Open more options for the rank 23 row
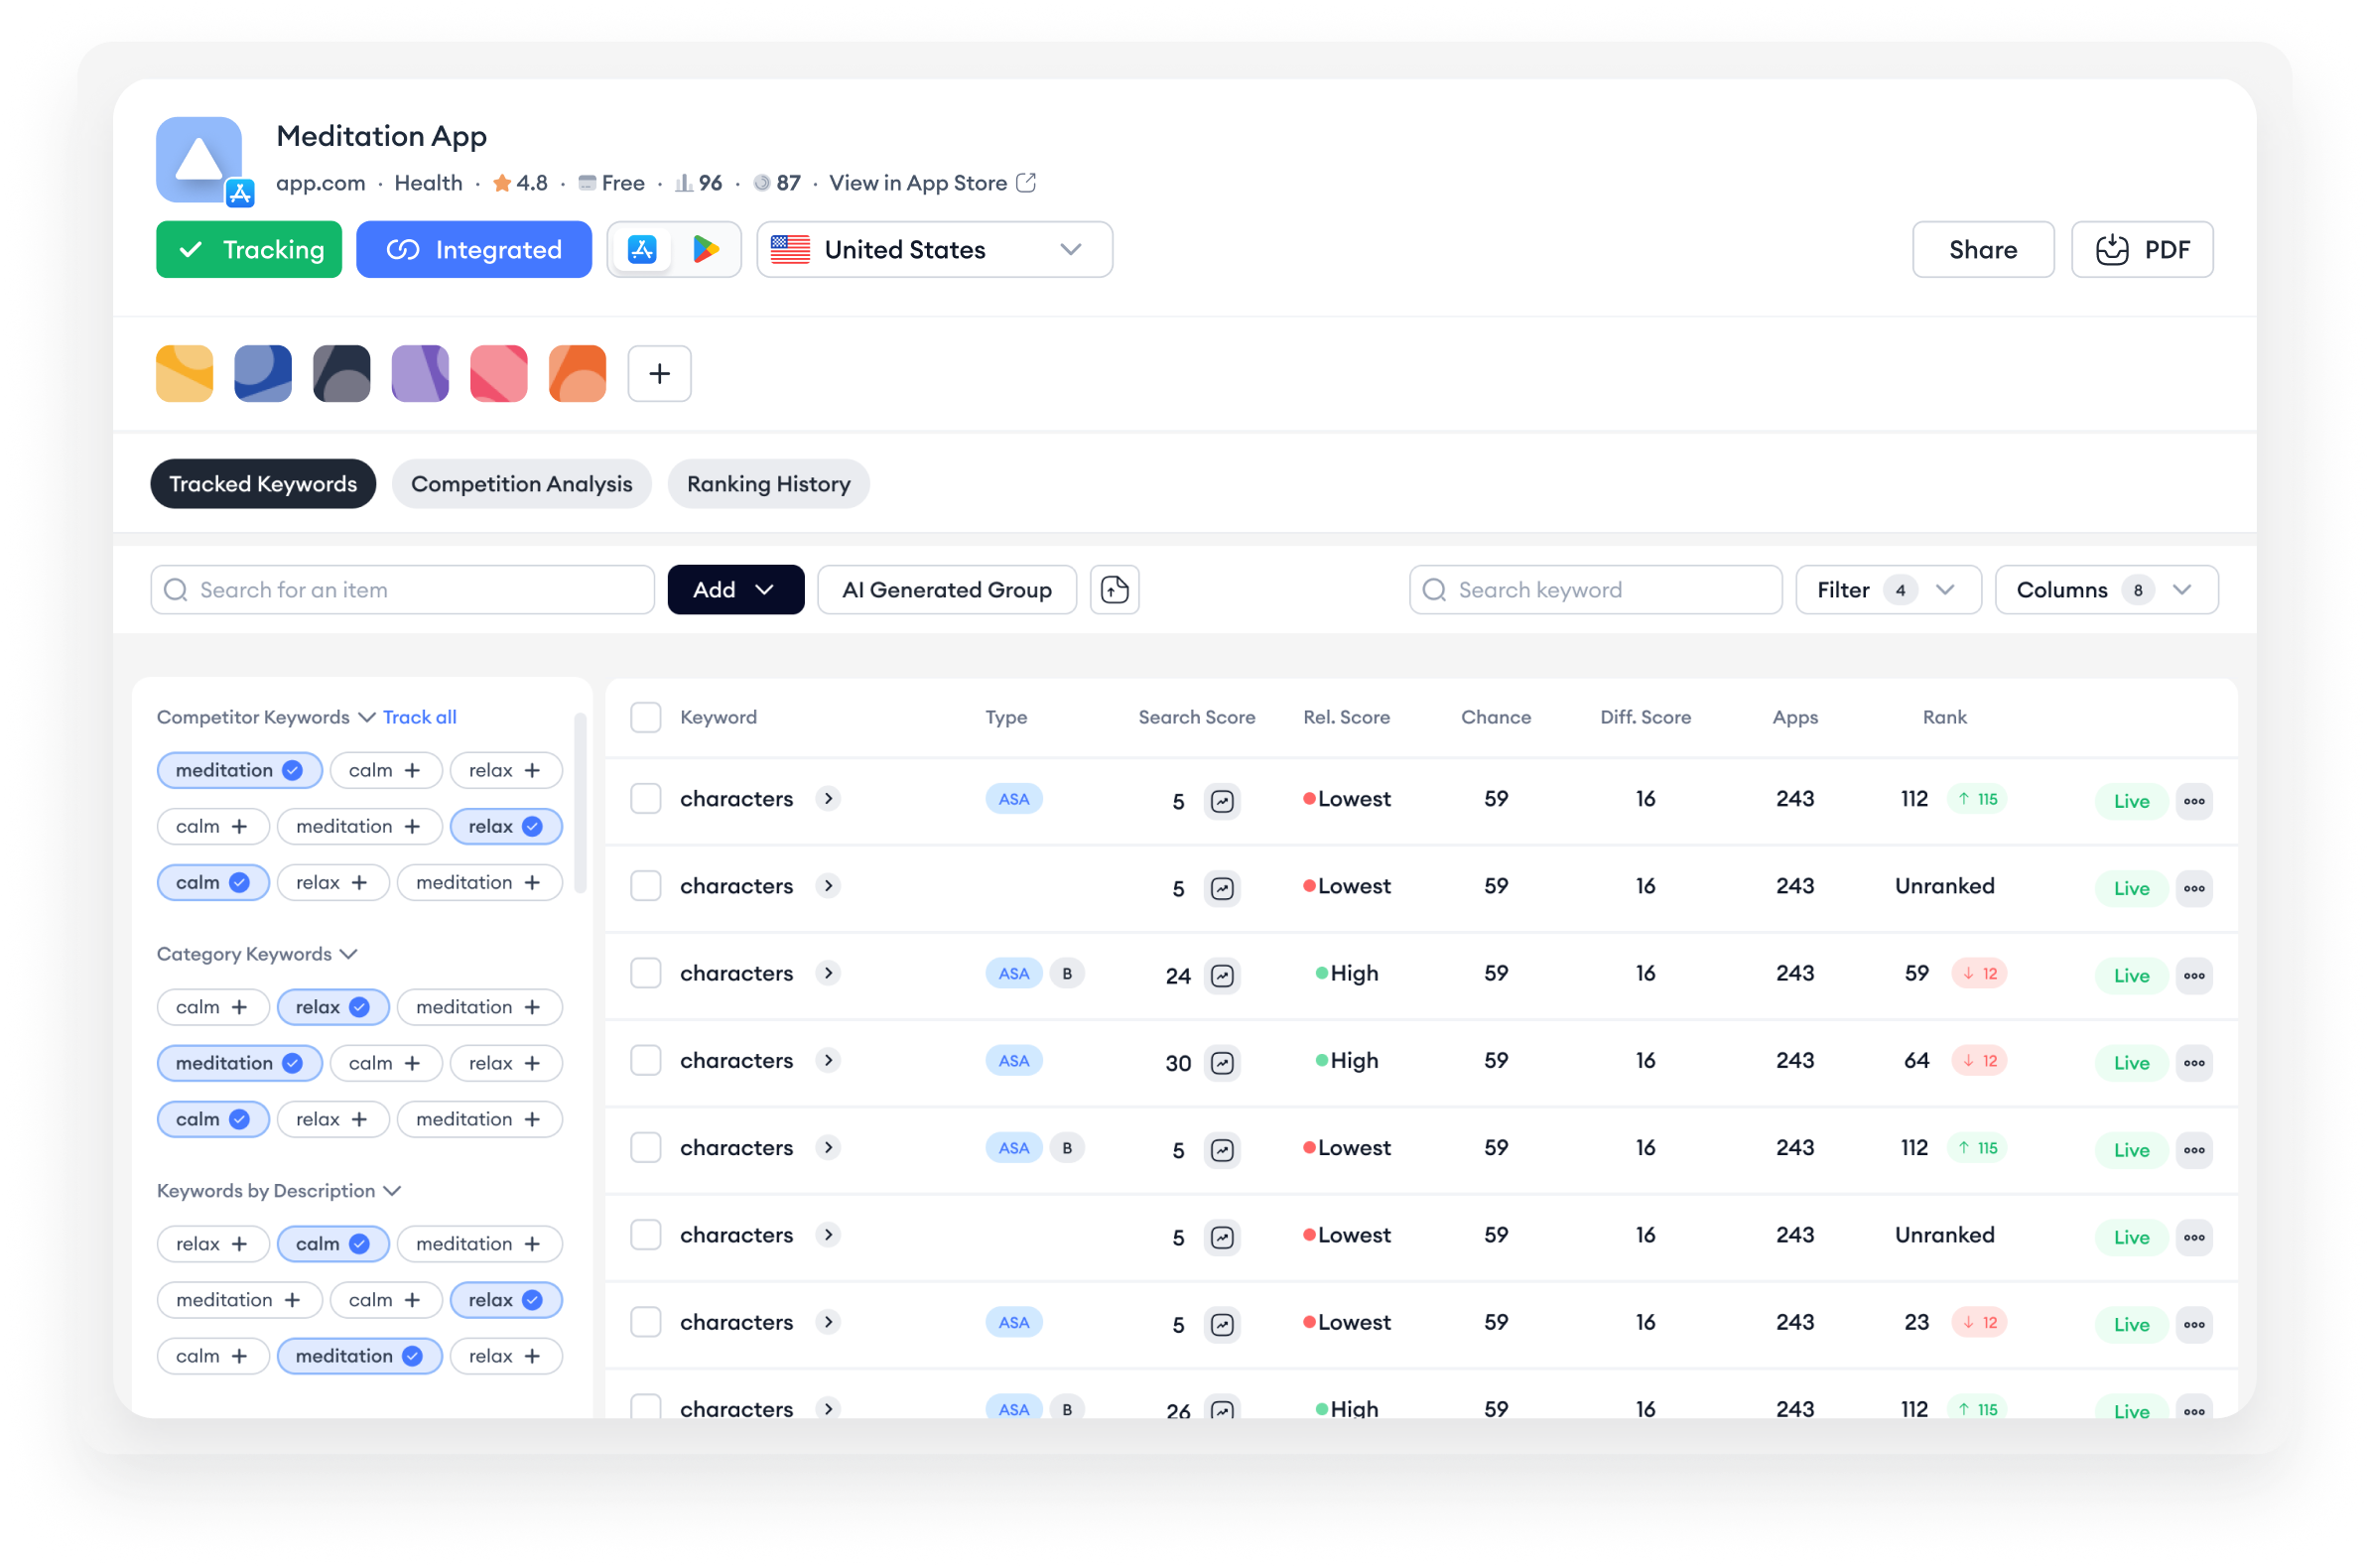 point(2194,1325)
